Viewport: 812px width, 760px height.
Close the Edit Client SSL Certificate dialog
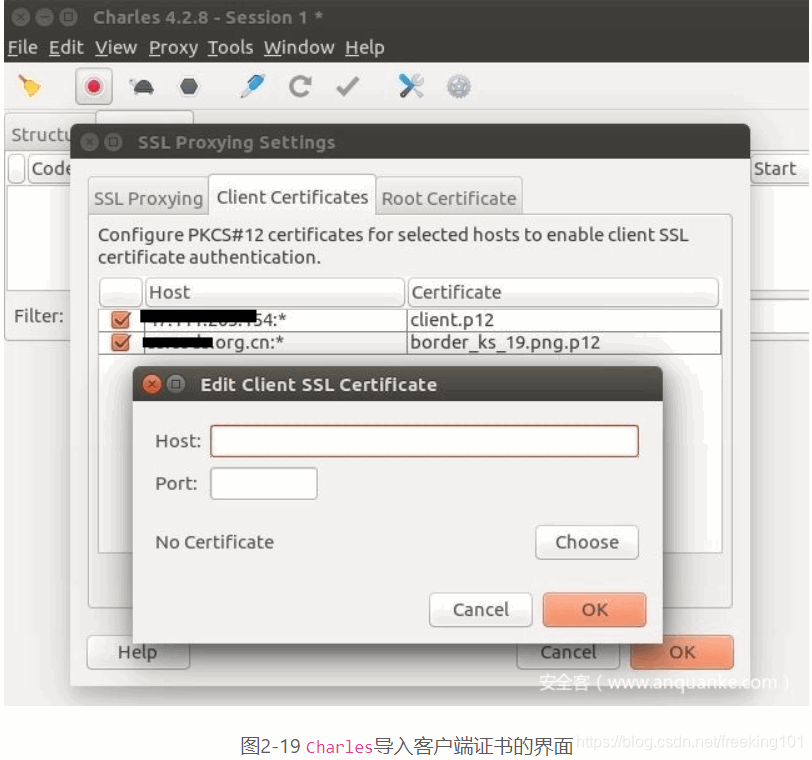point(152,384)
